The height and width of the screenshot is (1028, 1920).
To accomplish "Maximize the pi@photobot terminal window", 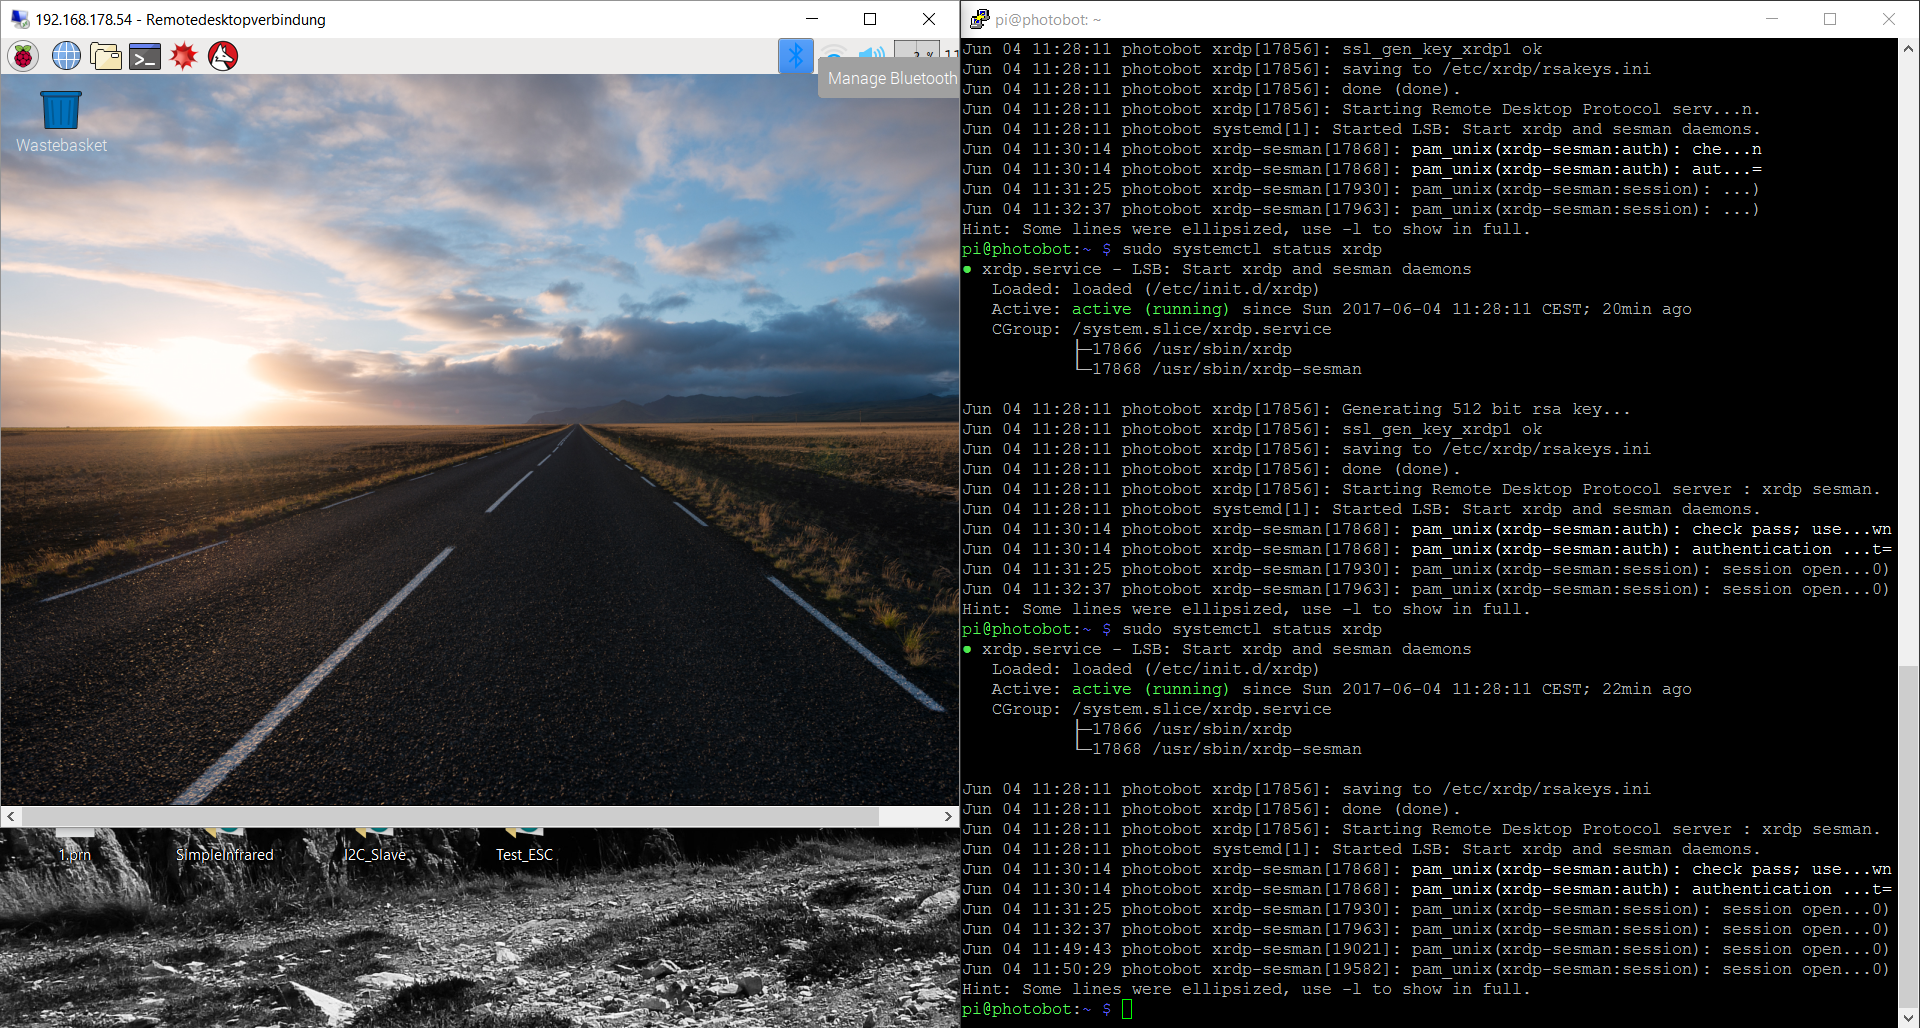I will pos(1830,19).
